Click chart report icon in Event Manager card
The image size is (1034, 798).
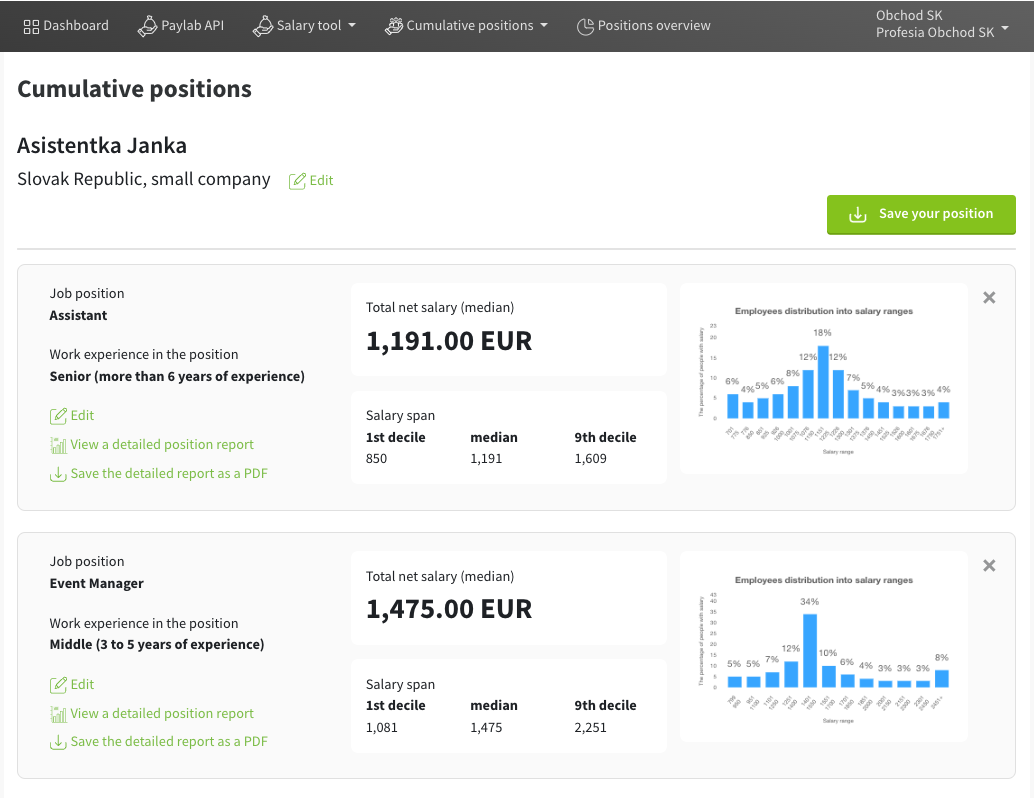(58, 714)
